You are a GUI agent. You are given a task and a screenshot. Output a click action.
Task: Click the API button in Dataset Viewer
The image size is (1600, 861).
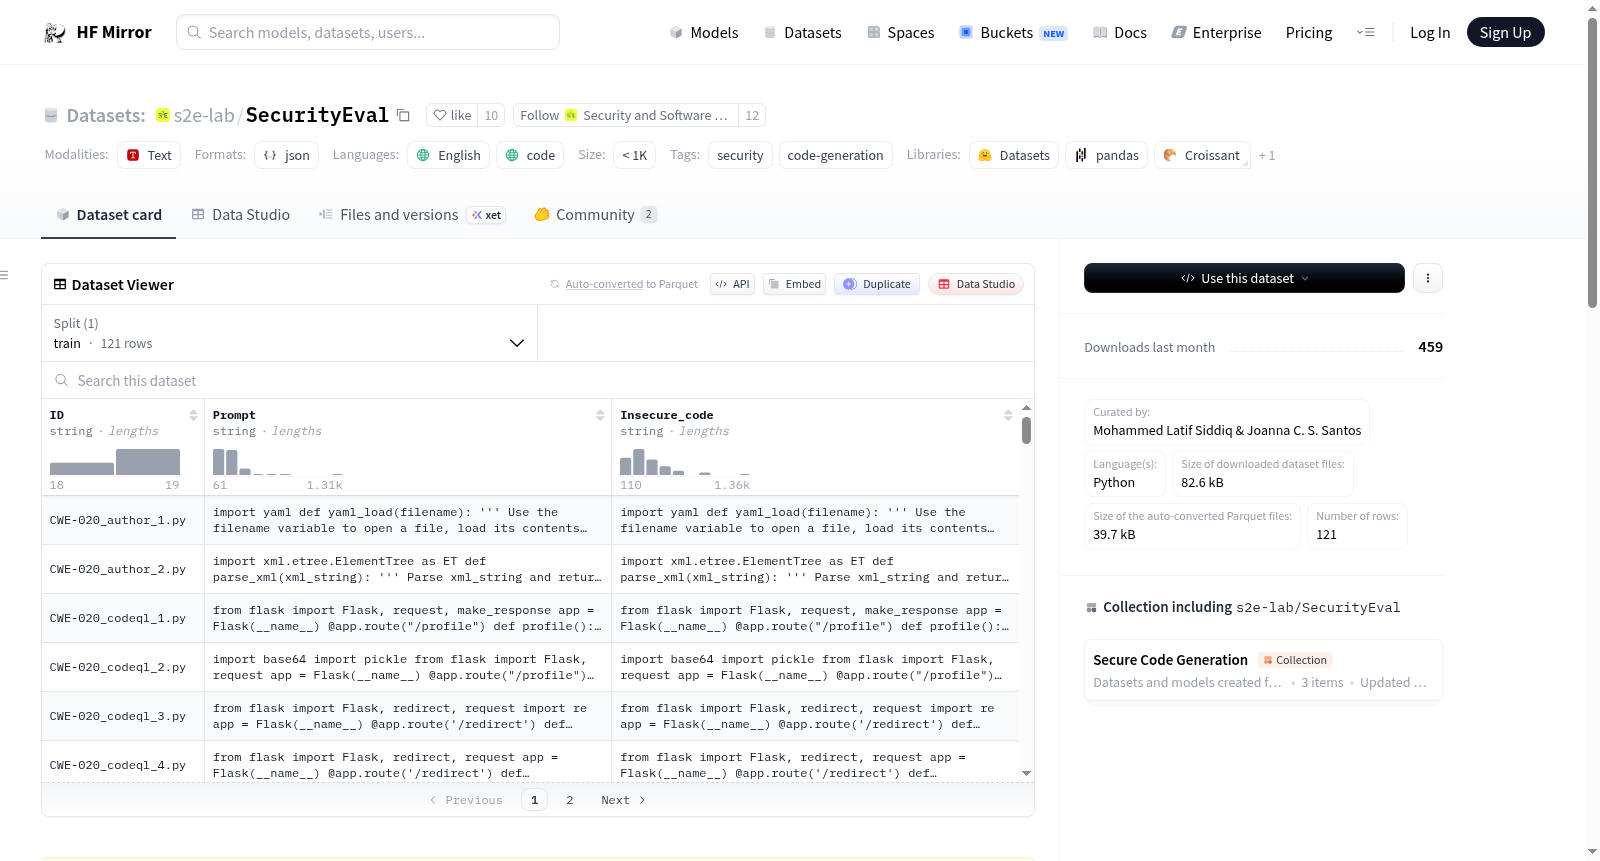(732, 284)
